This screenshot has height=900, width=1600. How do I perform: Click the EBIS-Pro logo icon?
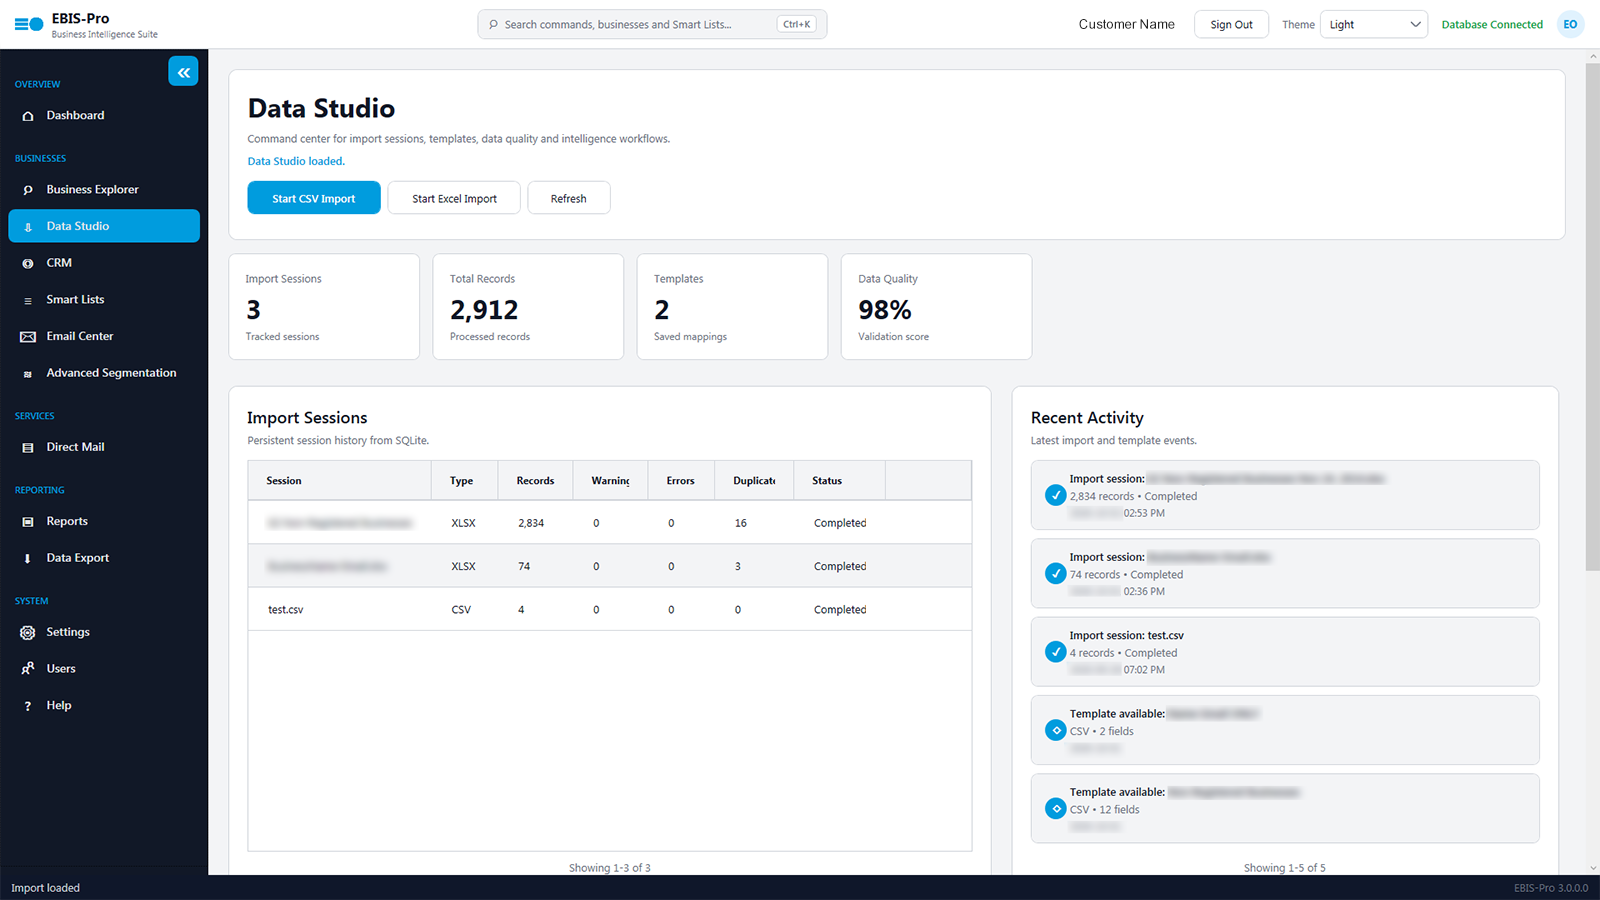point(29,24)
